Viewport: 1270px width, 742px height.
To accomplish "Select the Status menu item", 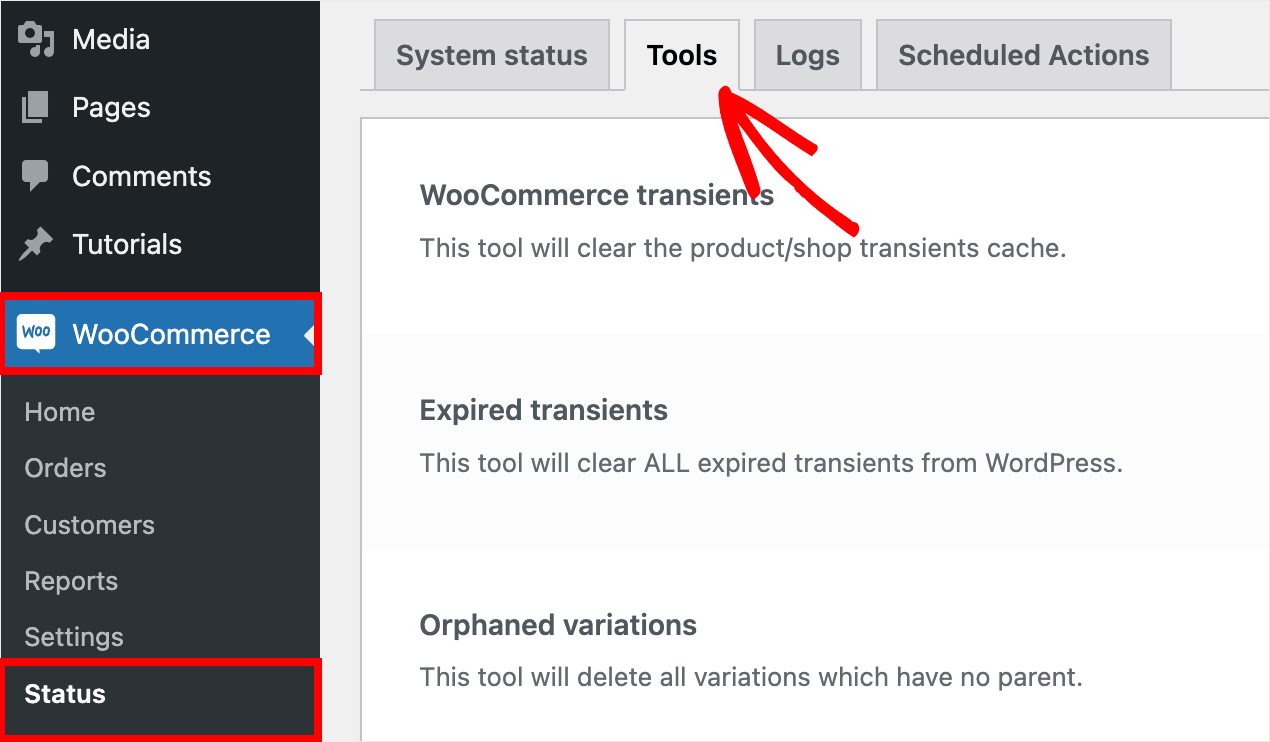I will click(x=64, y=694).
